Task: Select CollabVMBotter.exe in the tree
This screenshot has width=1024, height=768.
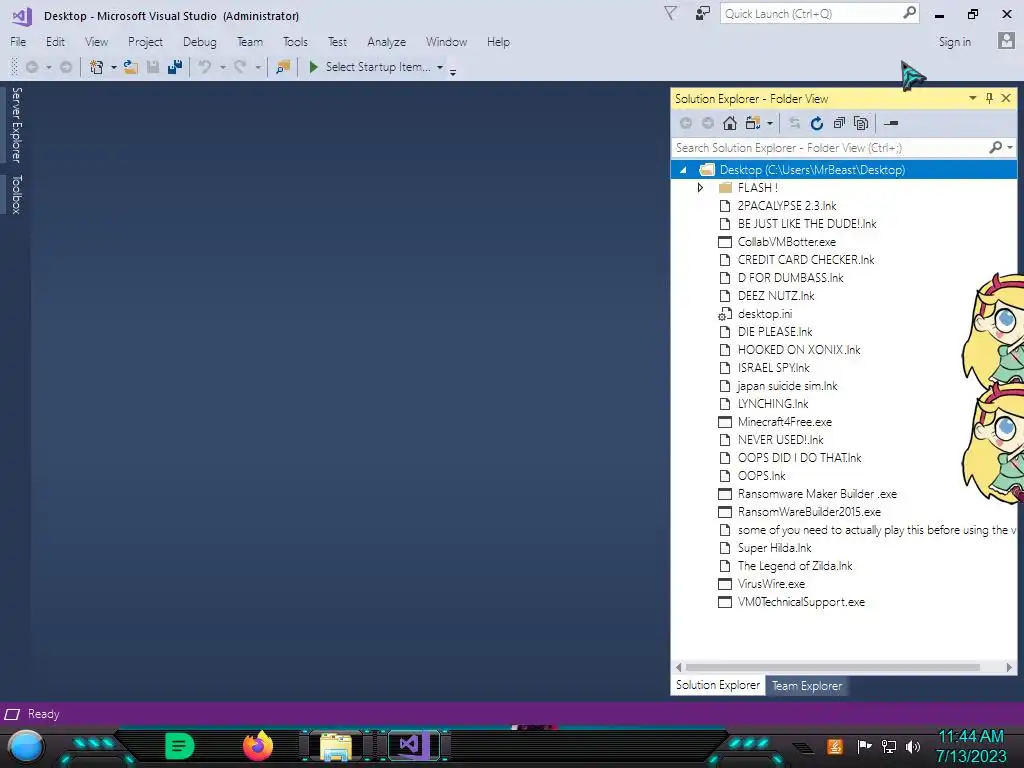Action: 786,242
